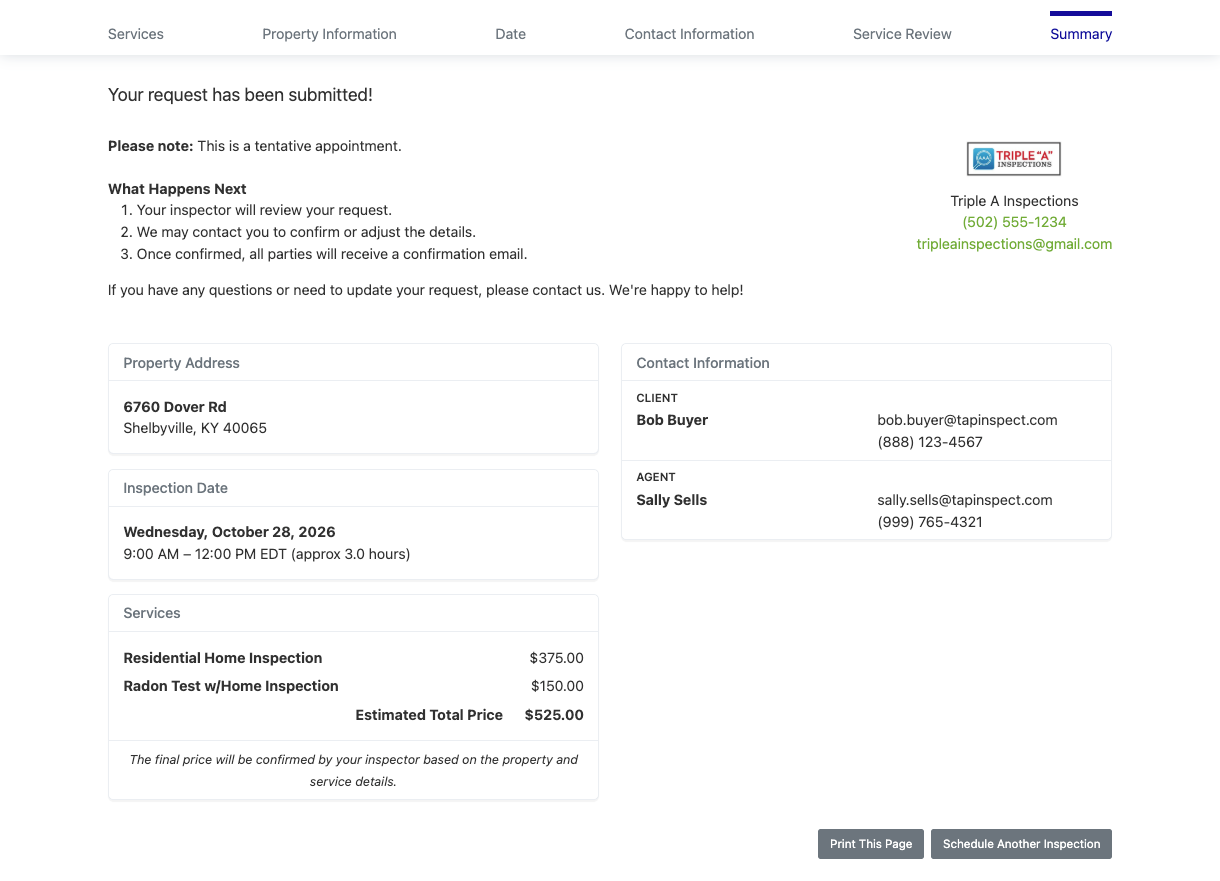Click the Triple A Inspections company name

coord(1014,201)
